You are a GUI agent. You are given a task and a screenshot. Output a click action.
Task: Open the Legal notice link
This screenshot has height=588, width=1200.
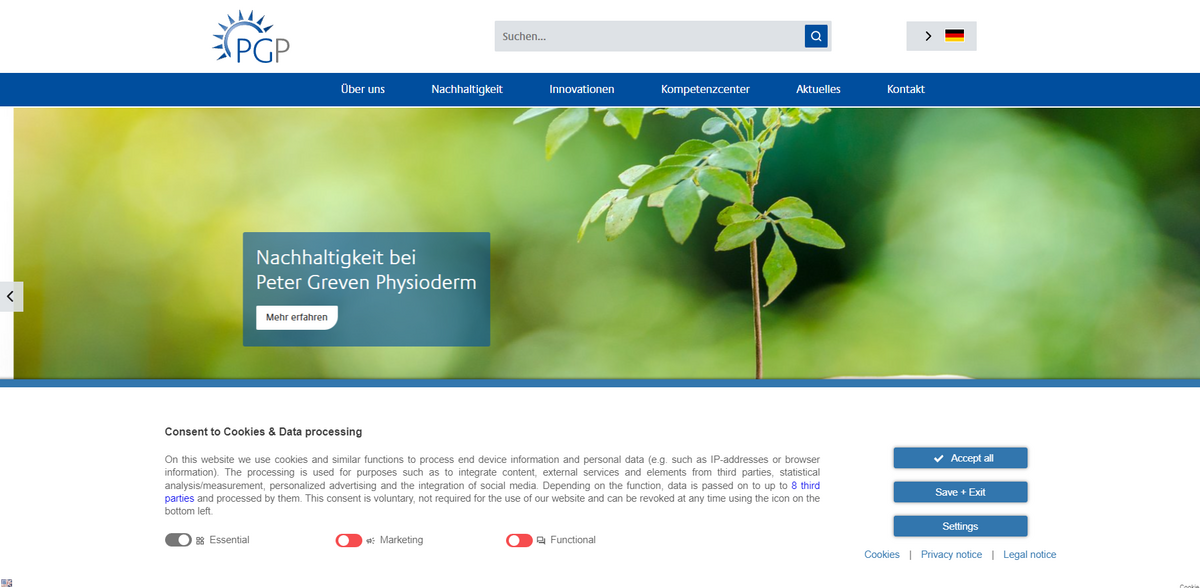(1030, 554)
